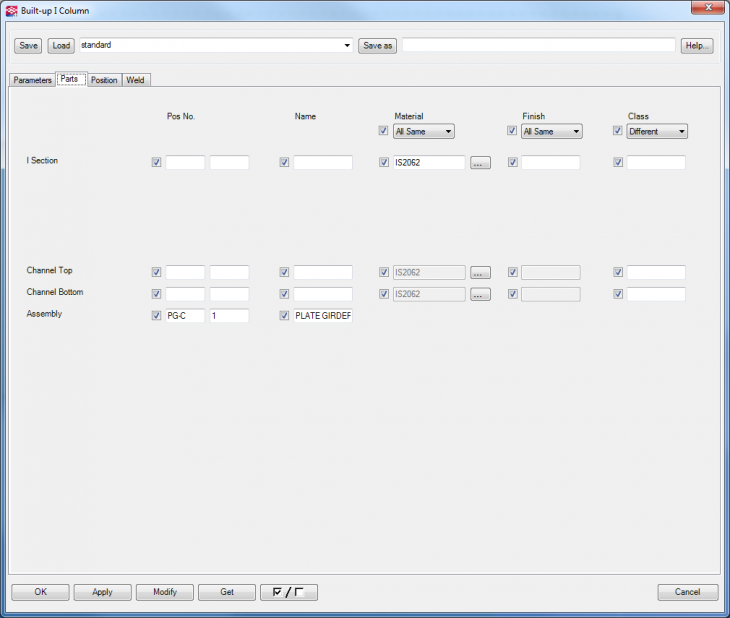This screenshot has height=618, width=730.
Task: Open the Weld tab
Action: pos(136,80)
